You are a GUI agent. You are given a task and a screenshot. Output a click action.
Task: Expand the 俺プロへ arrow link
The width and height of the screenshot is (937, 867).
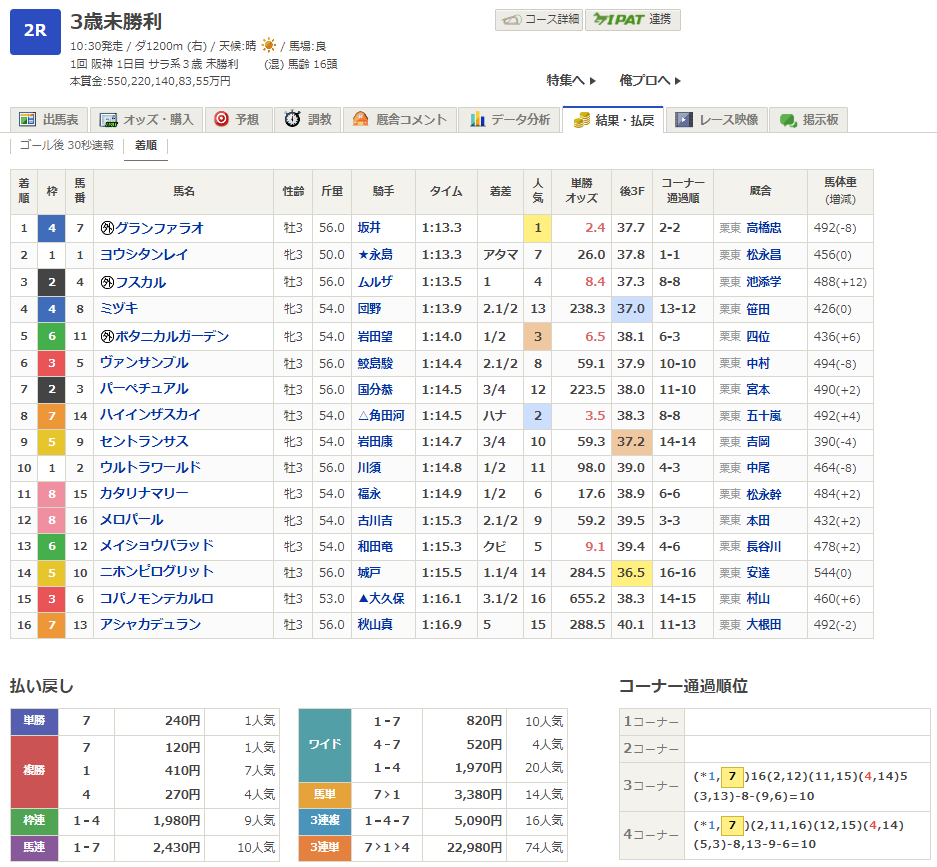tap(650, 80)
